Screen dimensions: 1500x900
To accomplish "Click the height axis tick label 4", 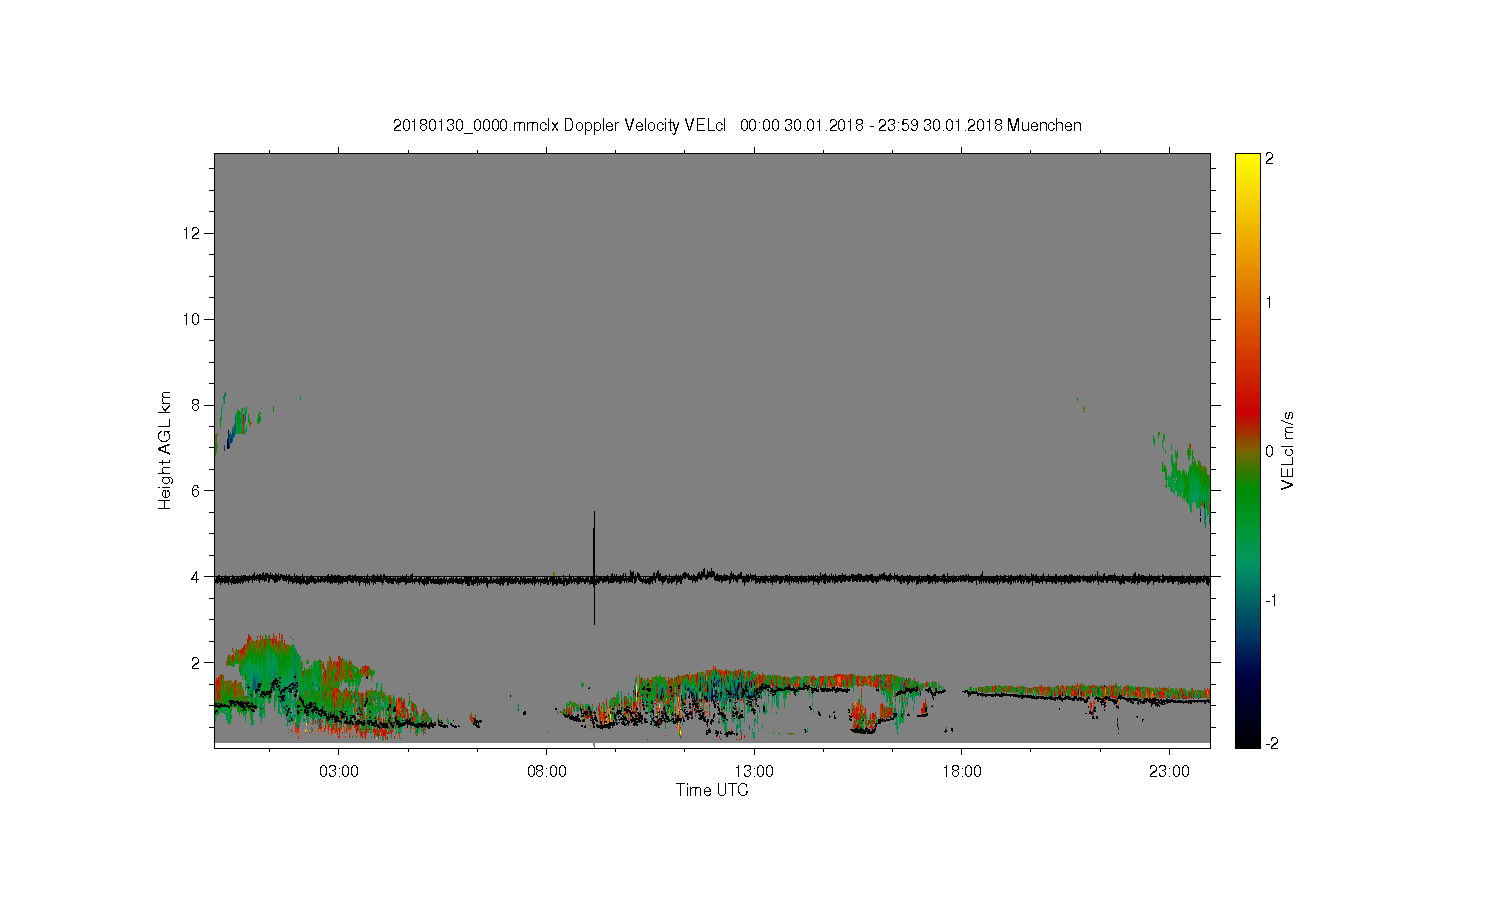I will [x=197, y=577].
